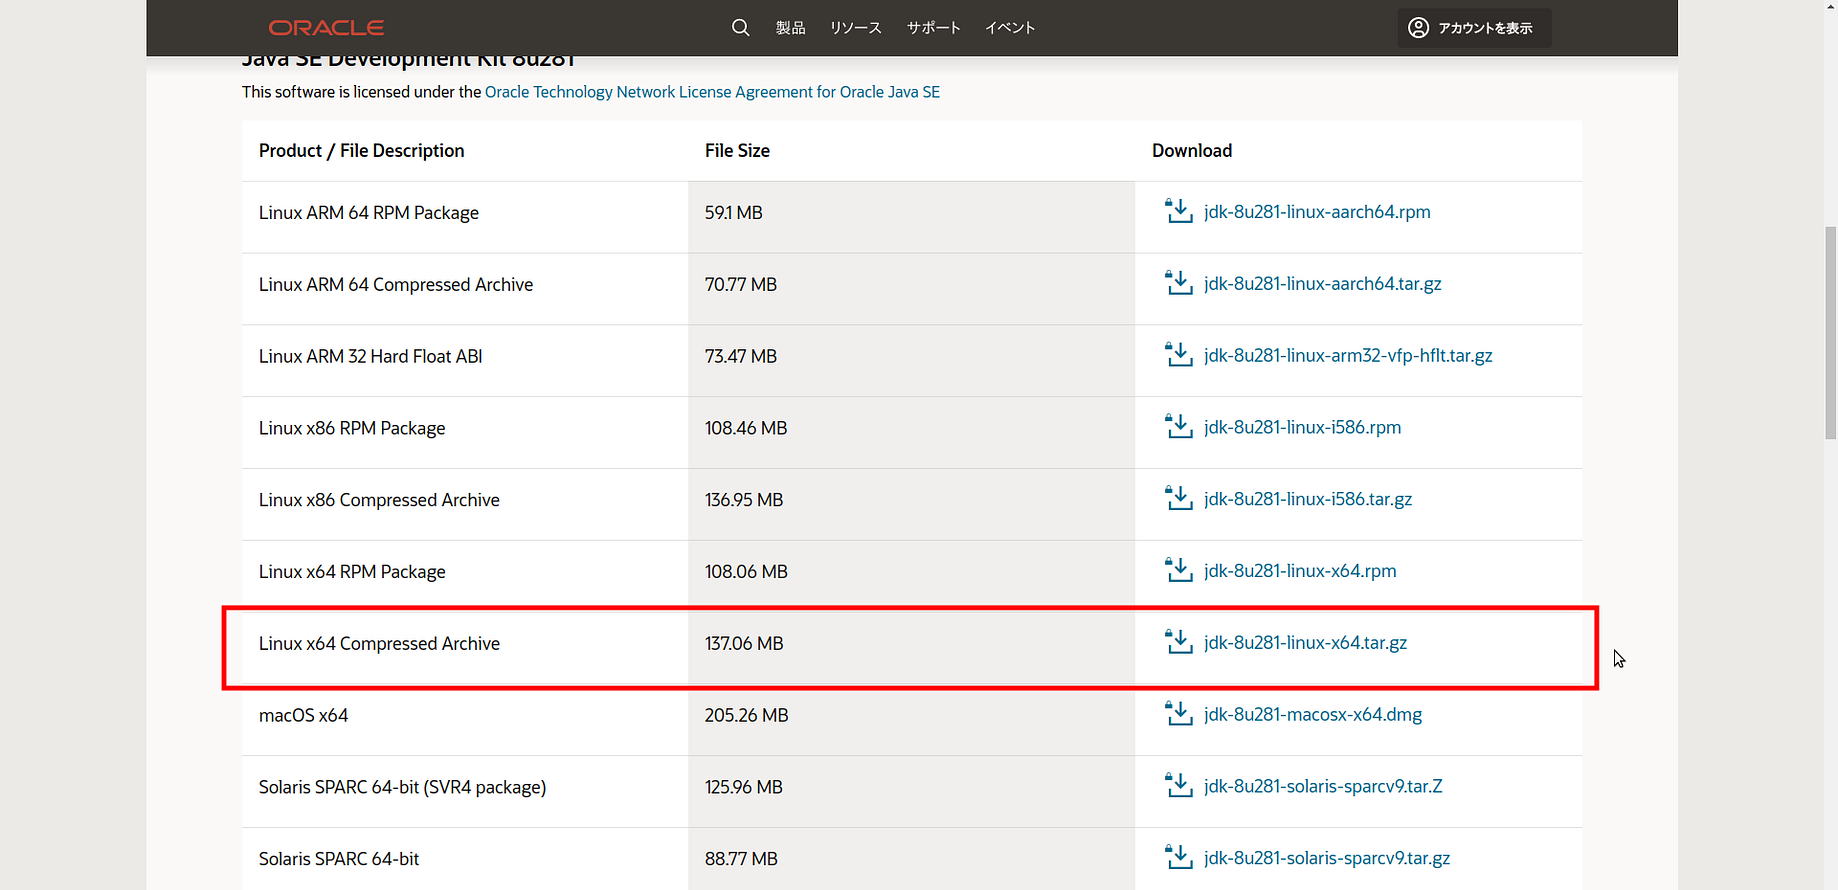Open the サポート menu
The image size is (1838, 890).
pyautogui.click(x=933, y=28)
